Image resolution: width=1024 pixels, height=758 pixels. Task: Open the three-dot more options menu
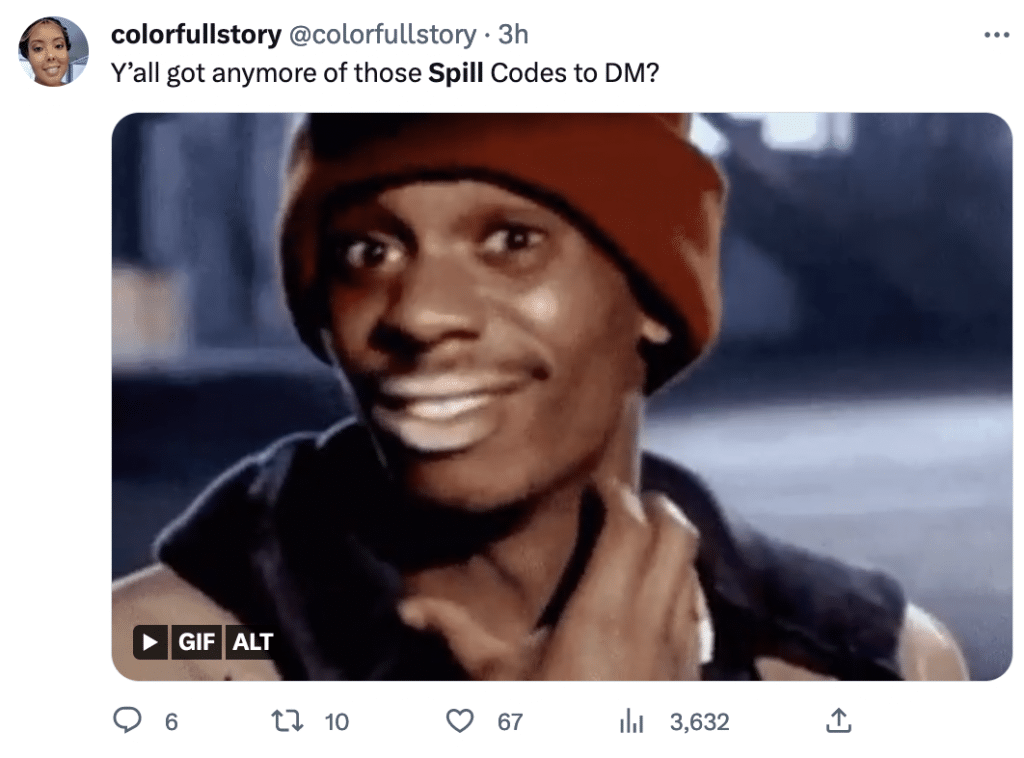tap(997, 35)
